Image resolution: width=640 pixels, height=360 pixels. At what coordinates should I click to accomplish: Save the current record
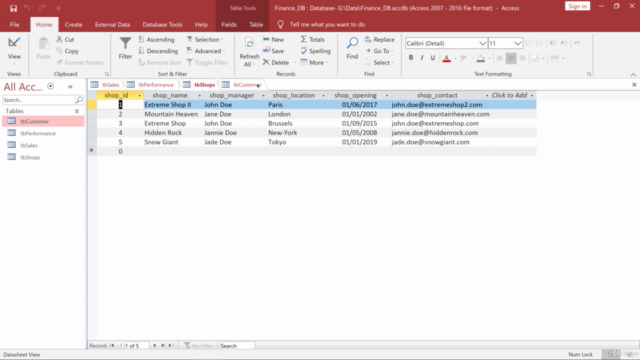tap(273, 51)
